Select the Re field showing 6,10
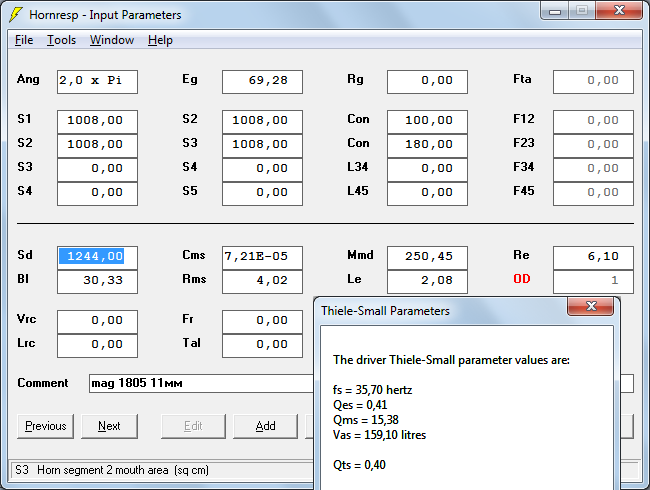 click(592, 257)
